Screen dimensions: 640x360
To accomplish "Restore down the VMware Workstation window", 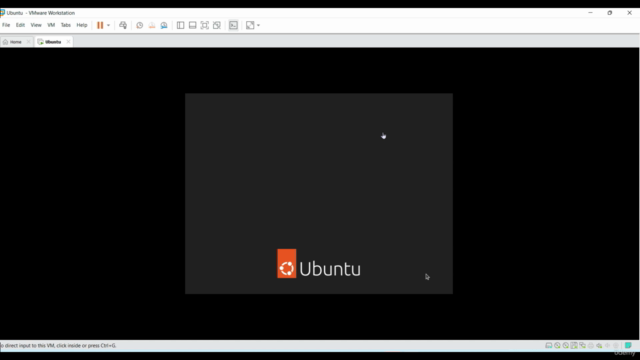I will click(x=610, y=13).
